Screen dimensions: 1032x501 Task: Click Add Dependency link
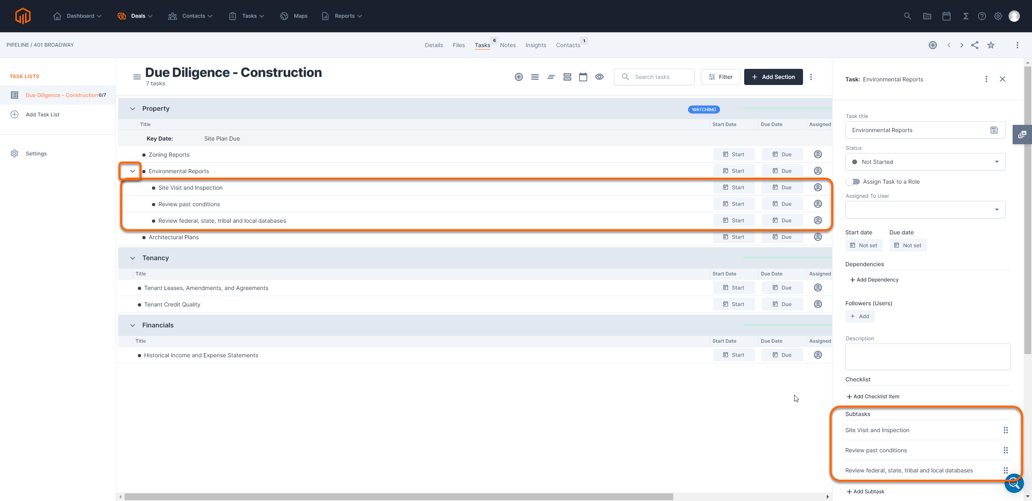click(x=873, y=280)
